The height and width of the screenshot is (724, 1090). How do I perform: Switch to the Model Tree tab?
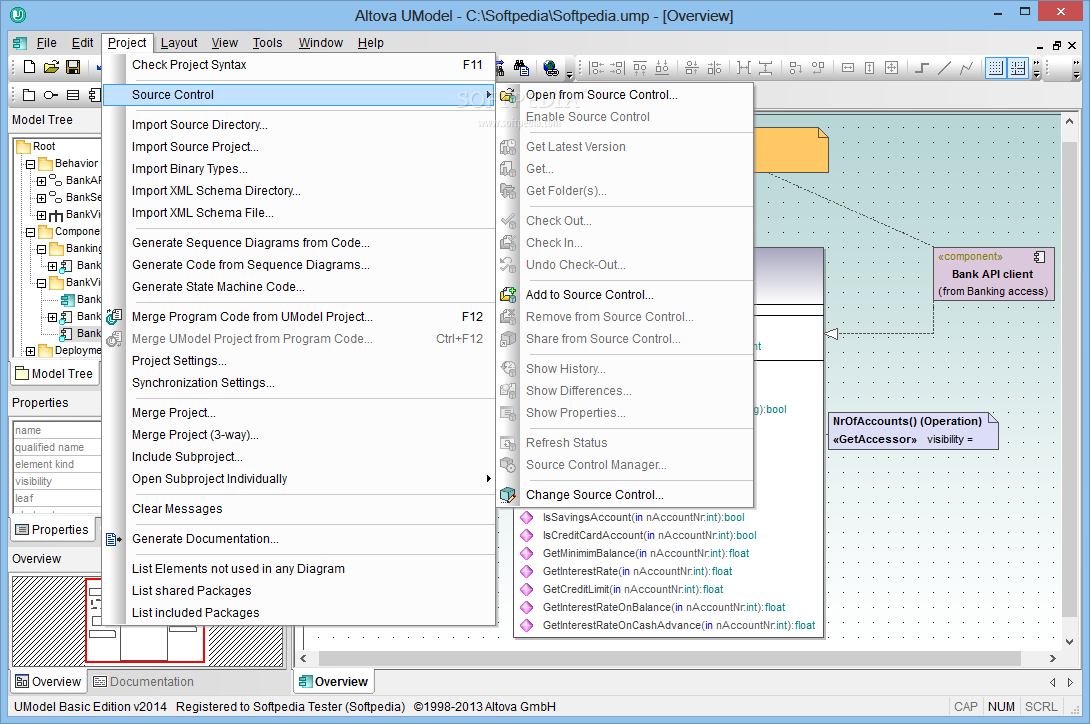54,374
